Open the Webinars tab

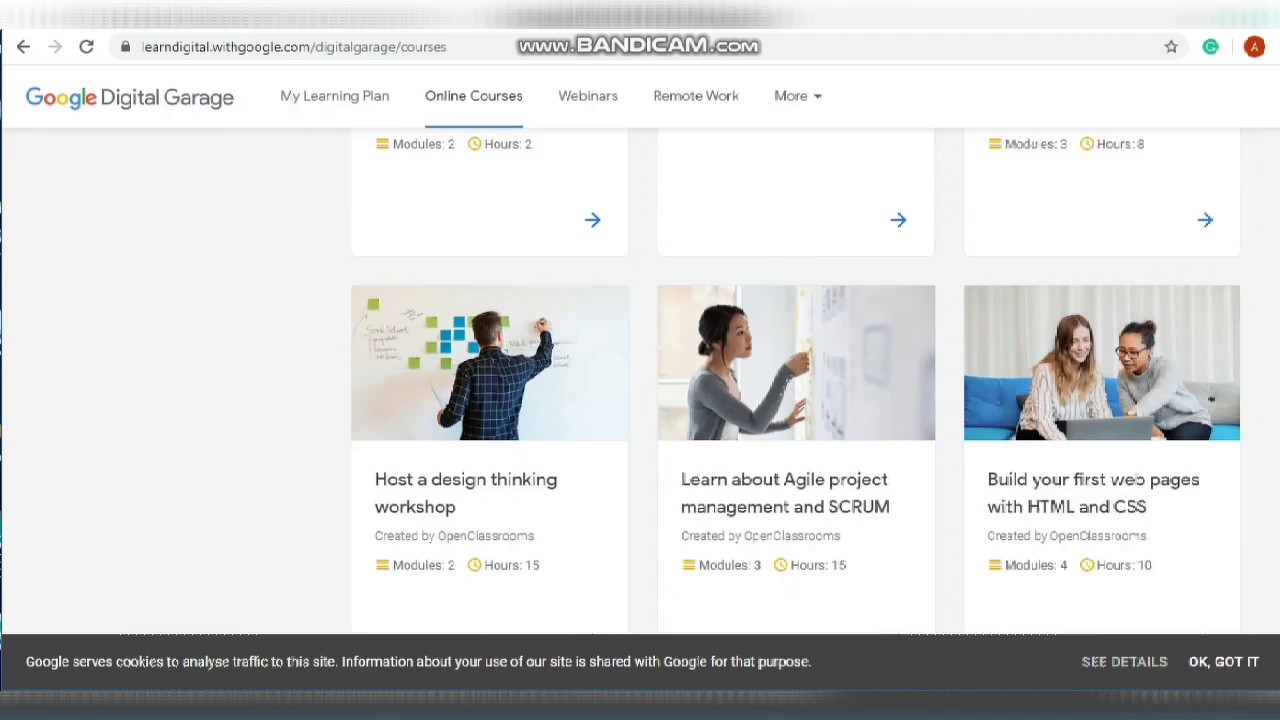pos(588,96)
